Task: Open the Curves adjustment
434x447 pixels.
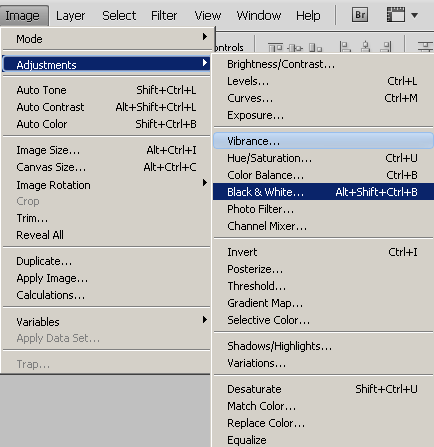Action: [x=323, y=98]
